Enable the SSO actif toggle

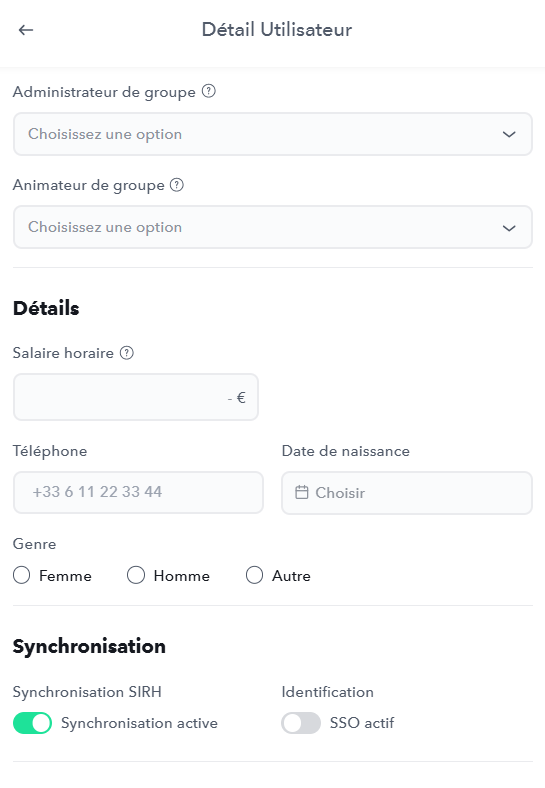click(x=301, y=723)
